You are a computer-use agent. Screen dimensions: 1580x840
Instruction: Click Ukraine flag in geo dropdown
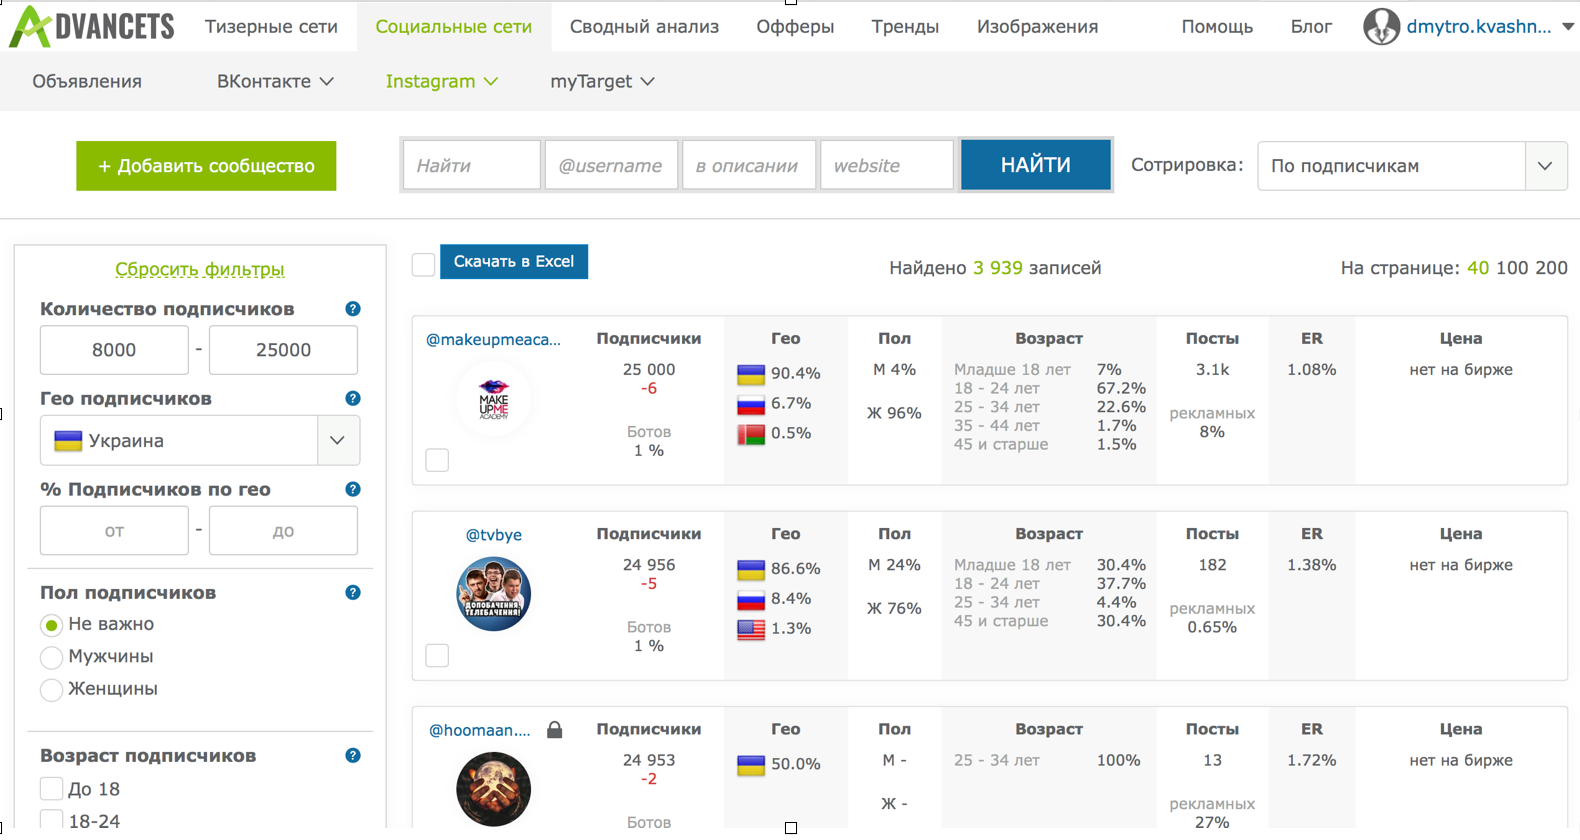tap(68, 441)
